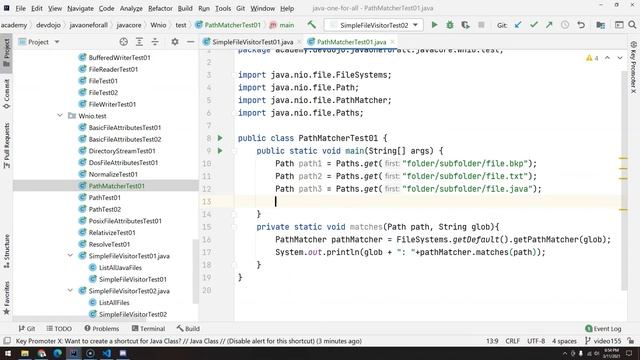Toggle the Key Promoter X side panel
The height and width of the screenshot is (360, 640).
[633, 67]
